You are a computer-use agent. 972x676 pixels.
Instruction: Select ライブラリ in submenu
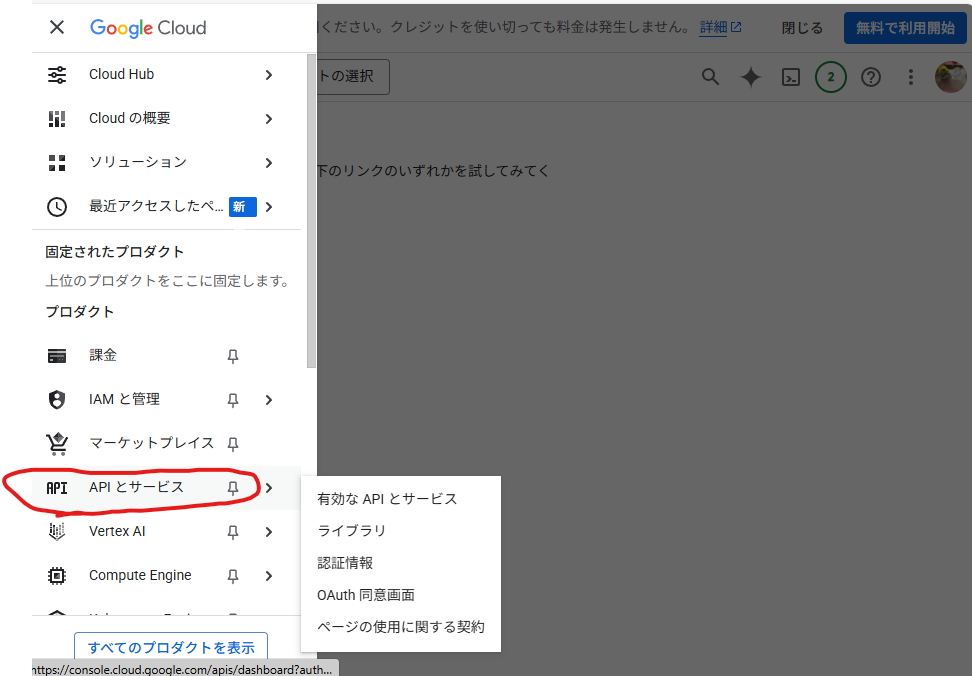[400, 531]
